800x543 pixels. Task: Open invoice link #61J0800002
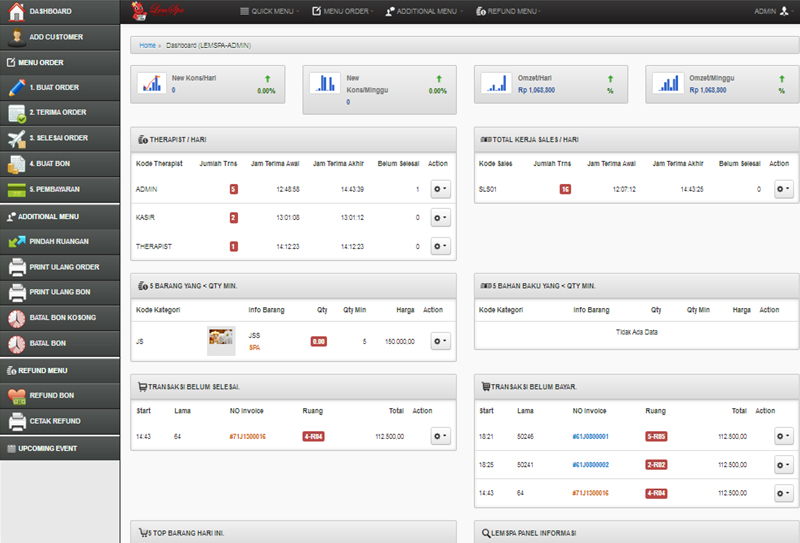(x=590, y=465)
